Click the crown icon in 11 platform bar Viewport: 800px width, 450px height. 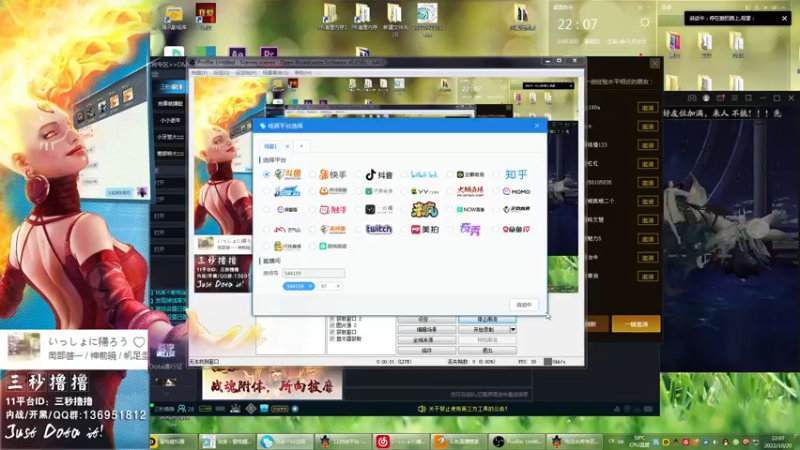click(x=235, y=408)
